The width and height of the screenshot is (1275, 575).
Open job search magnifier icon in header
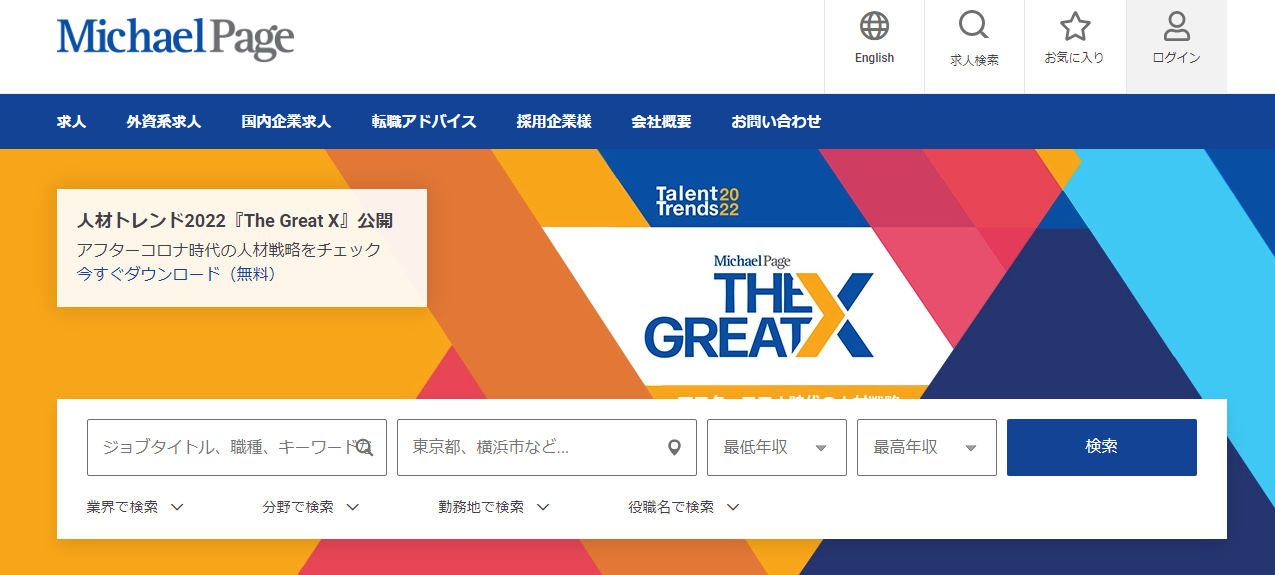(x=973, y=26)
